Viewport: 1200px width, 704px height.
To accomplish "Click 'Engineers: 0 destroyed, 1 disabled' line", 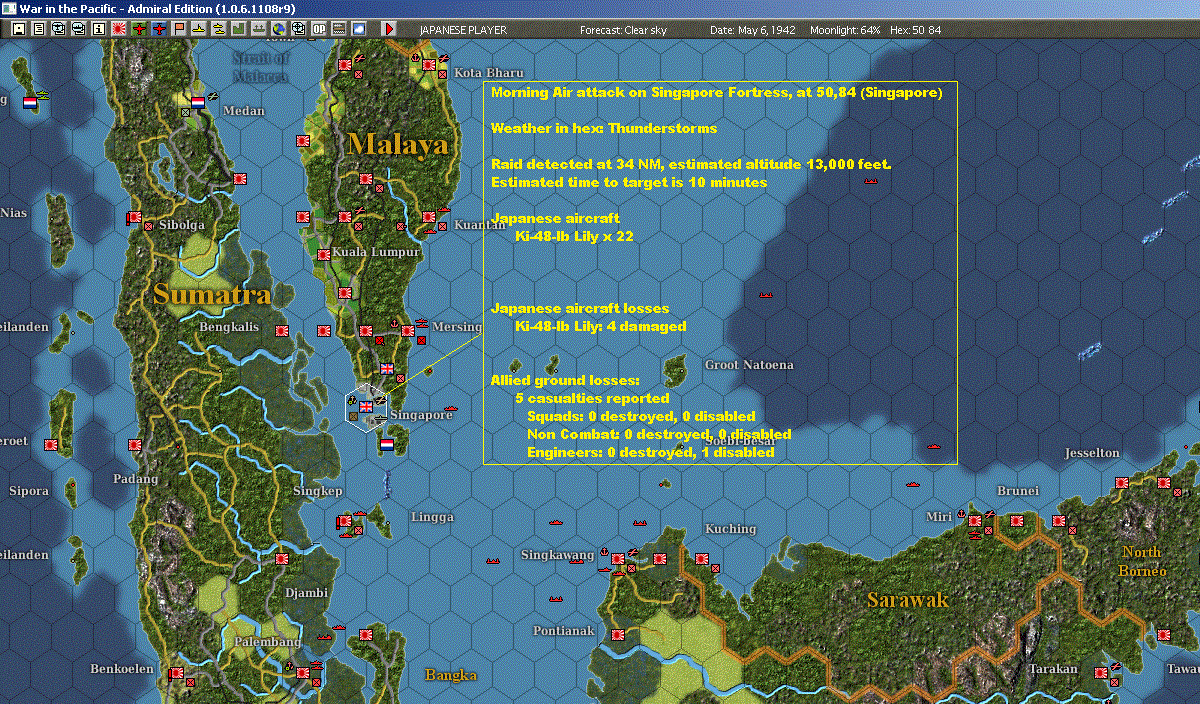I will [x=650, y=453].
